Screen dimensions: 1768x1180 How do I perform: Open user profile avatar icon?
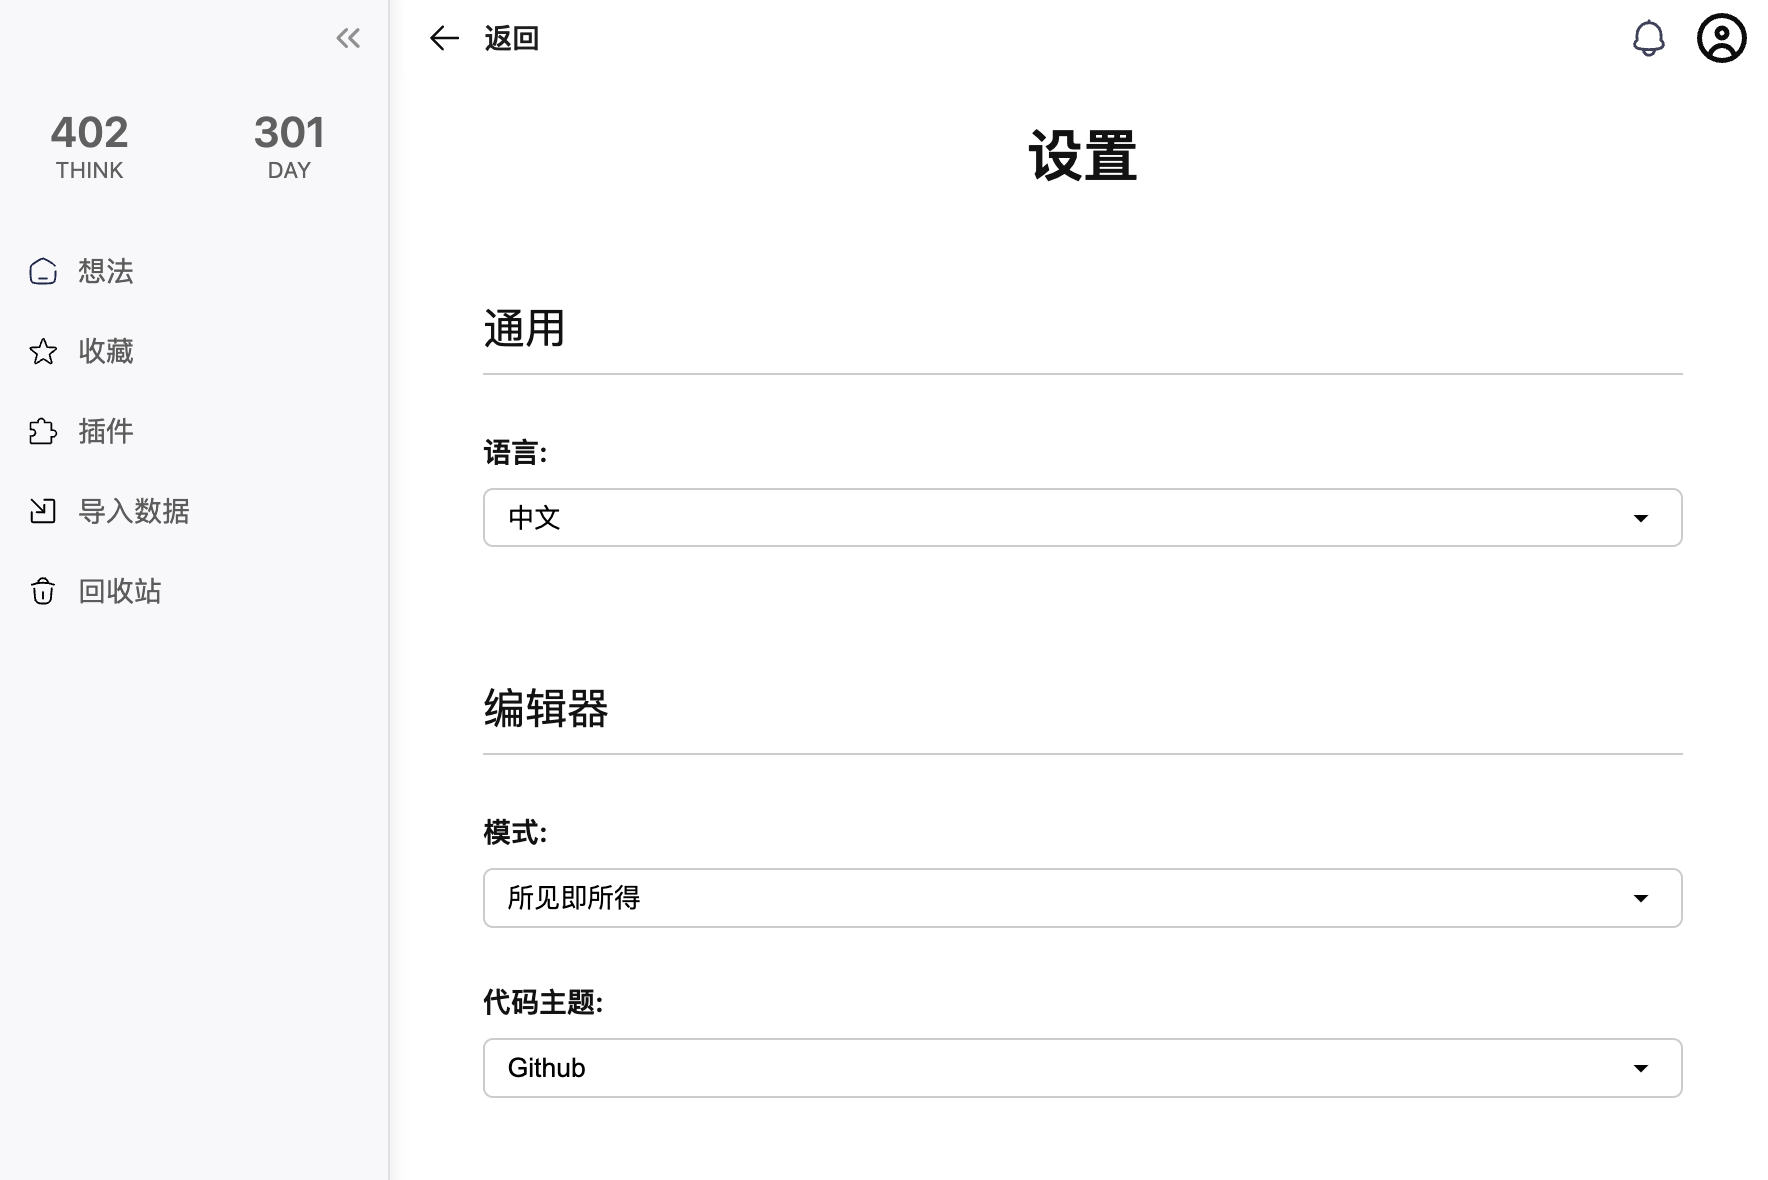click(1722, 38)
